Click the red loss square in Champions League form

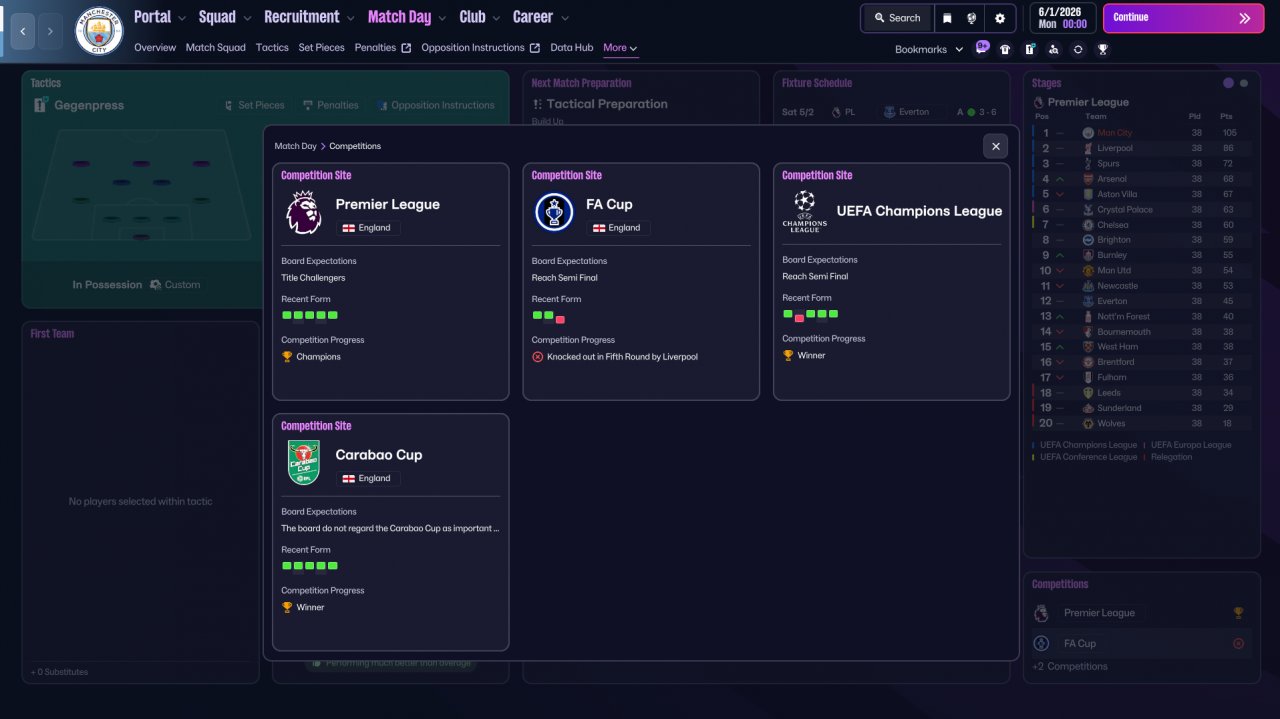(799, 317)
